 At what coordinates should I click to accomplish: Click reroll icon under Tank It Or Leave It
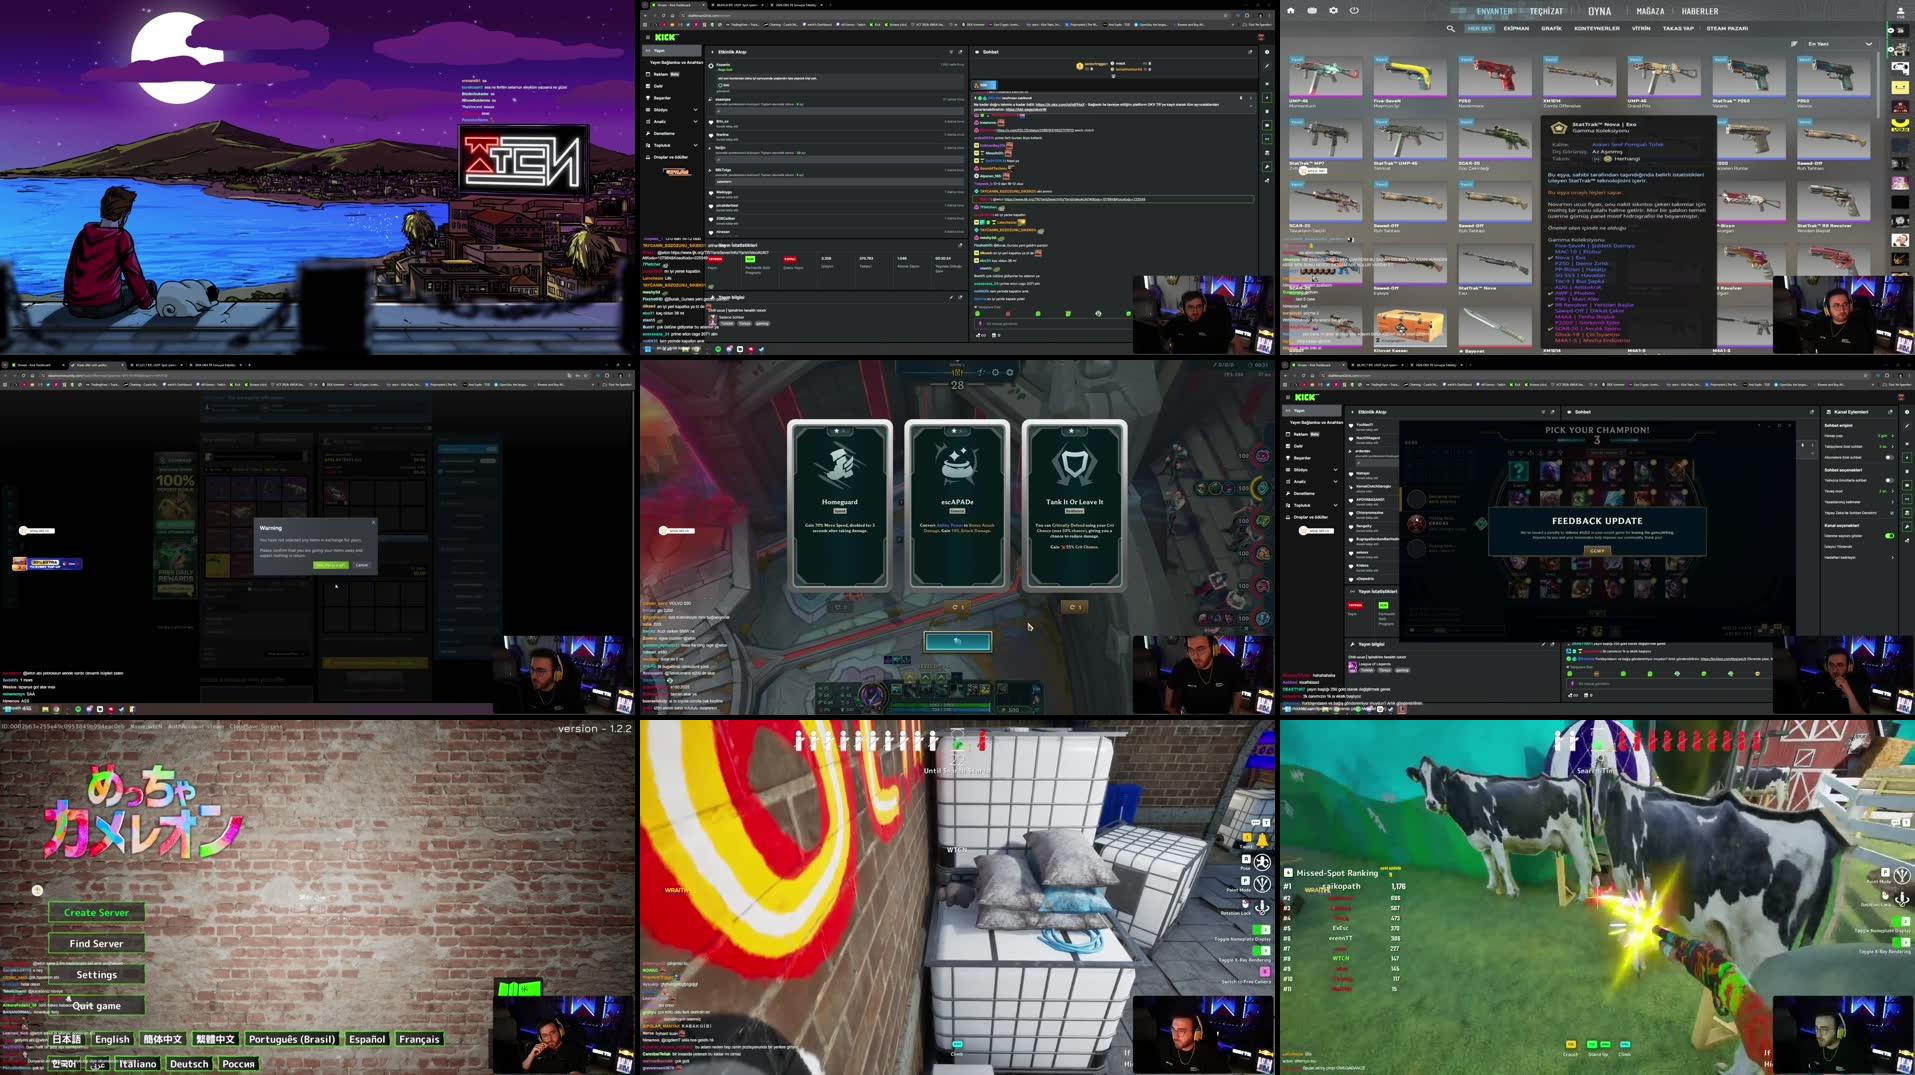pyautogui.click(x=1075, y=607)
